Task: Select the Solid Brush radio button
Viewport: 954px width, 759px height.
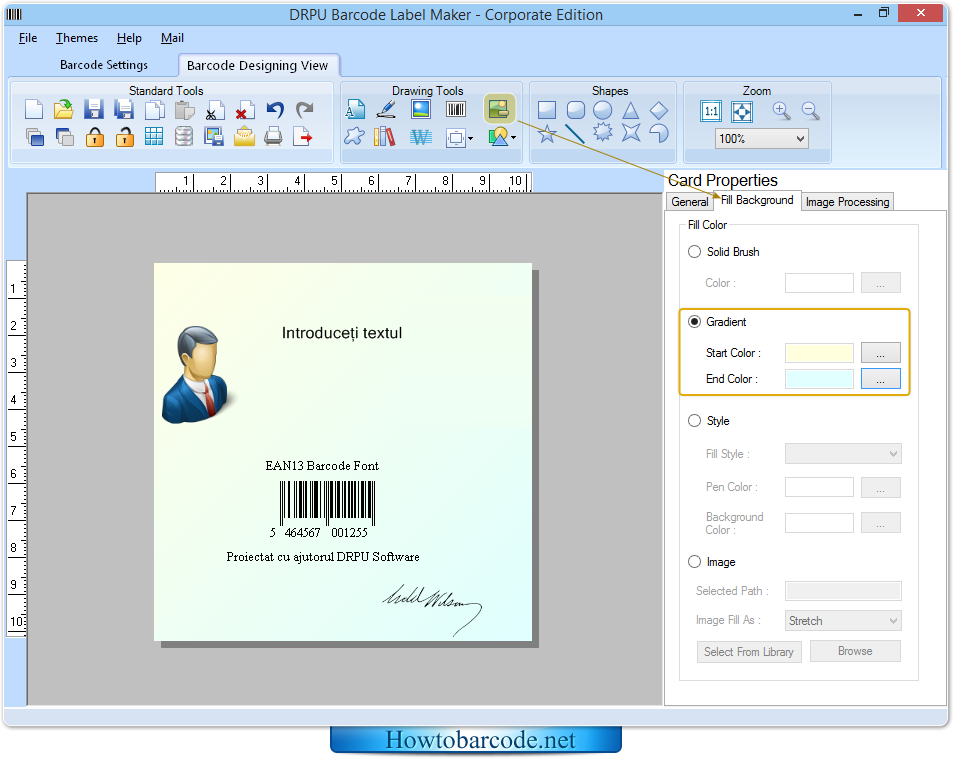Action: click(x=694, y=252)
